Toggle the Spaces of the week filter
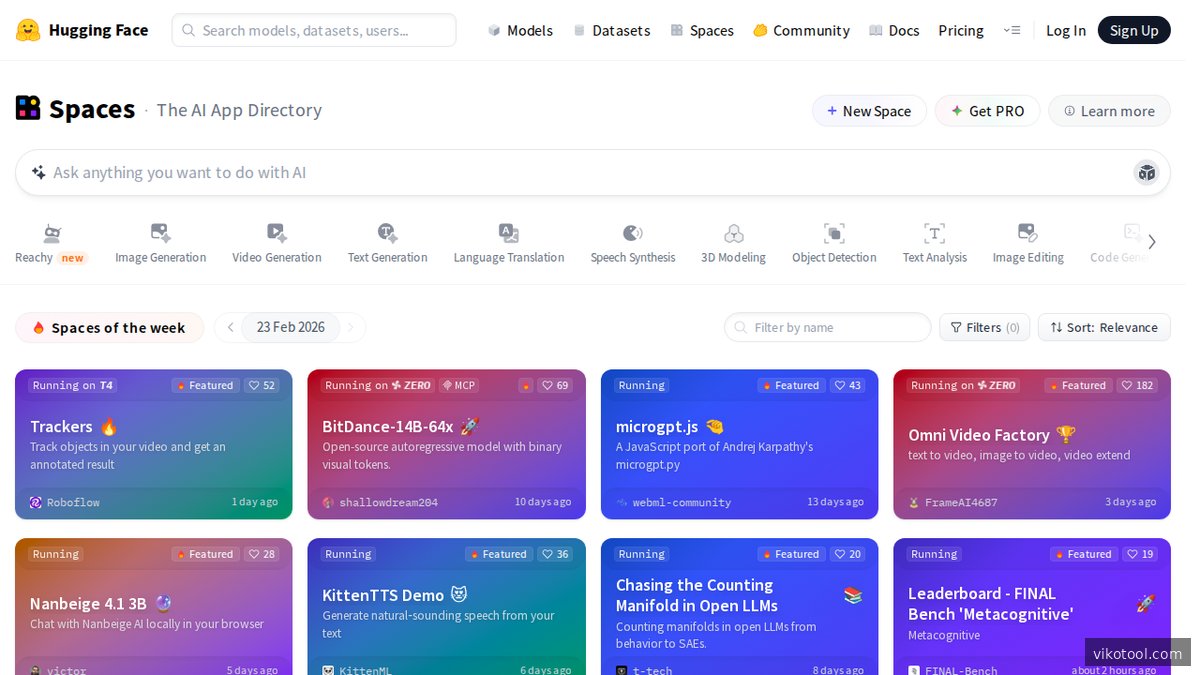The width and height of the screenshot is (1200, 675). coord(109,327)
